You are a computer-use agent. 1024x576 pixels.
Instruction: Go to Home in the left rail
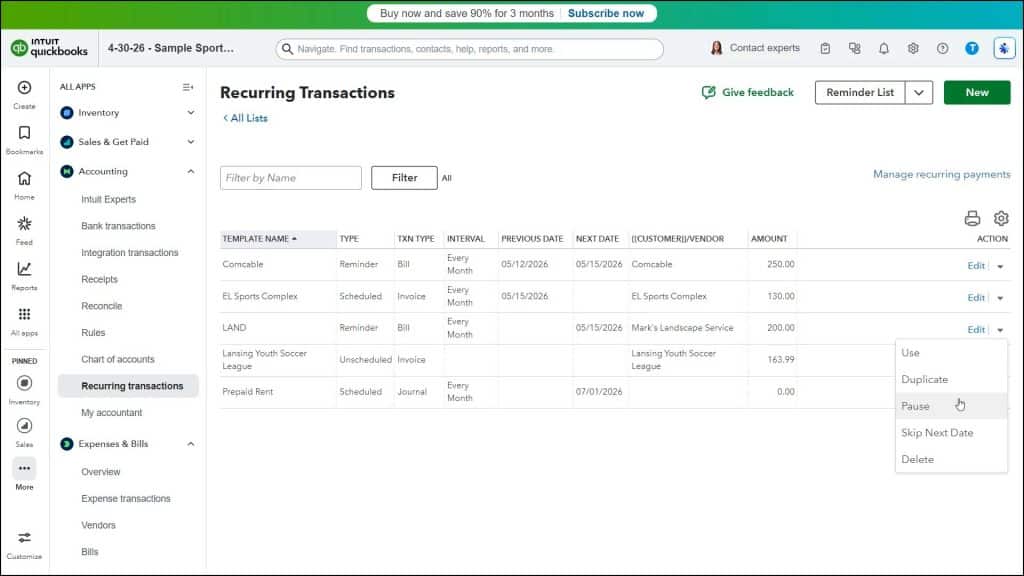24,178
